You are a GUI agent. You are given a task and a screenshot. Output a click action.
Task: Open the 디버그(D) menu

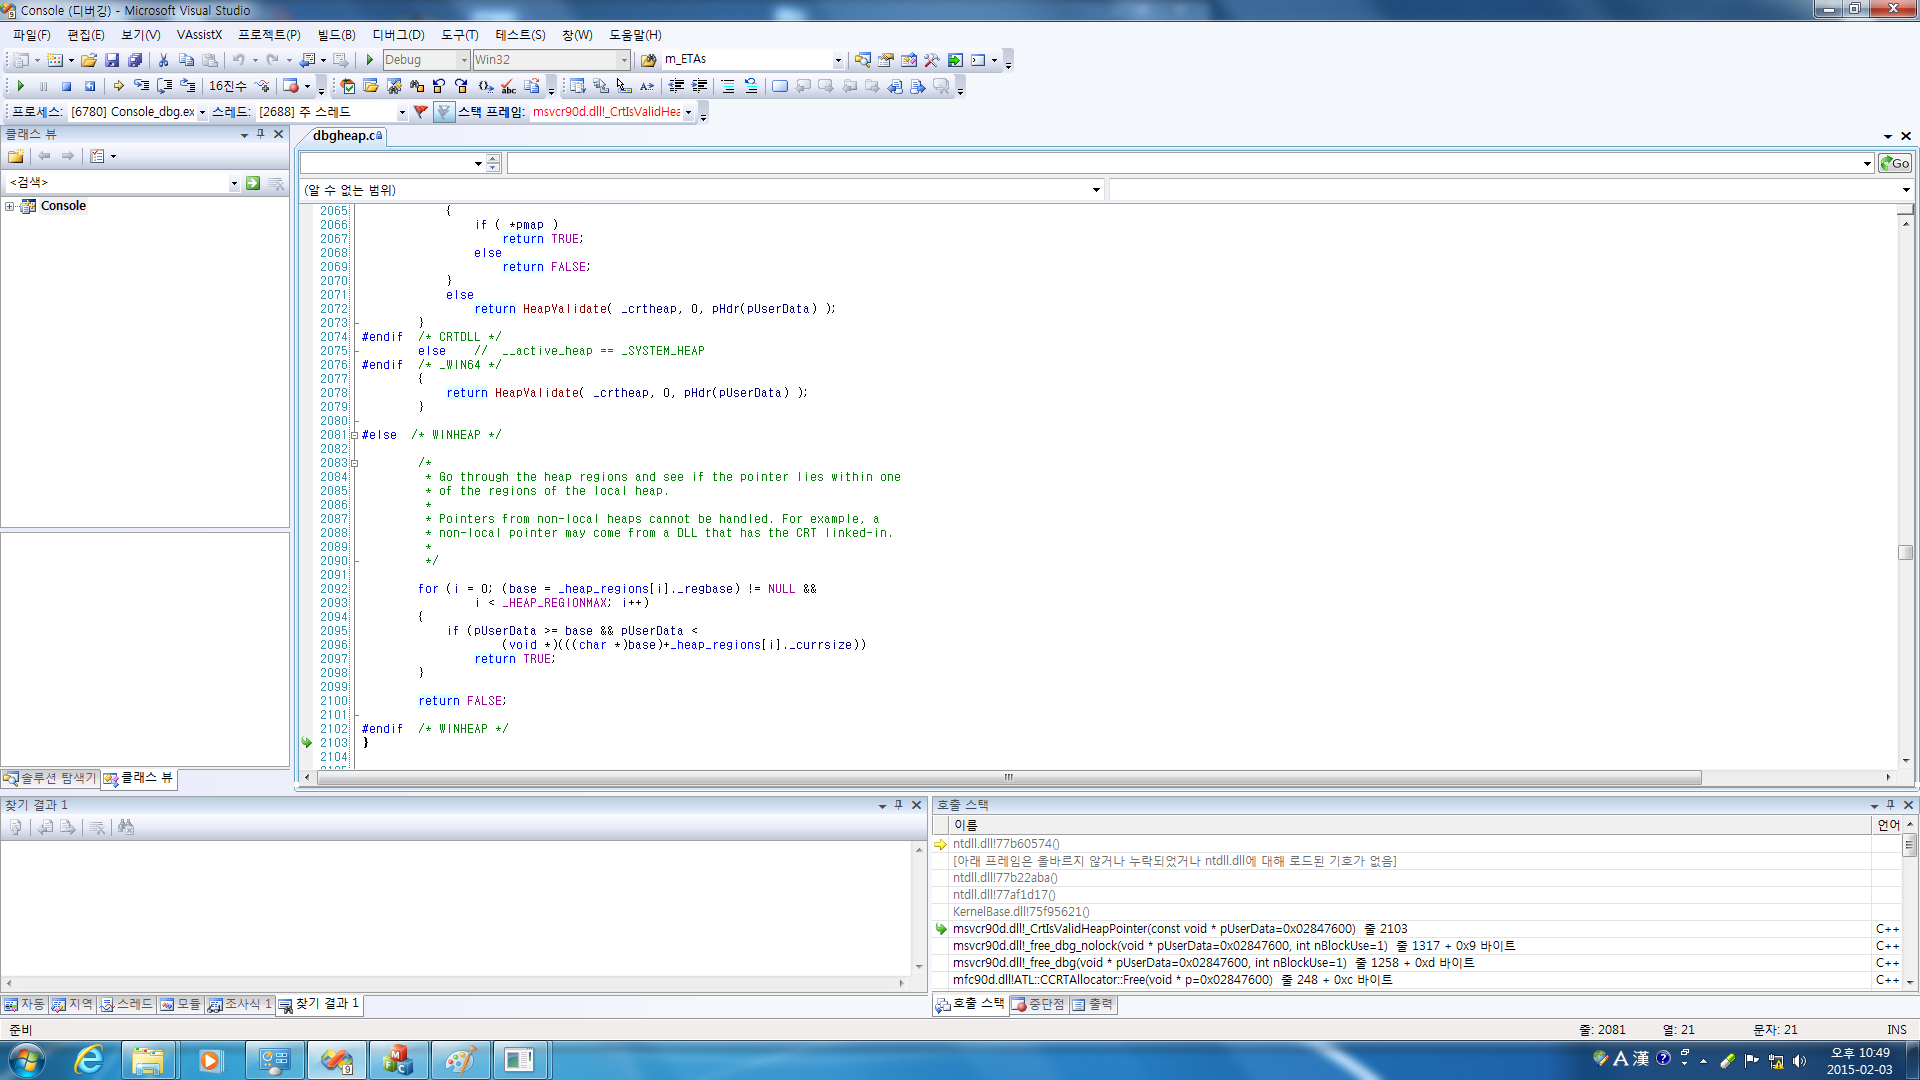(x=398, y=35)
